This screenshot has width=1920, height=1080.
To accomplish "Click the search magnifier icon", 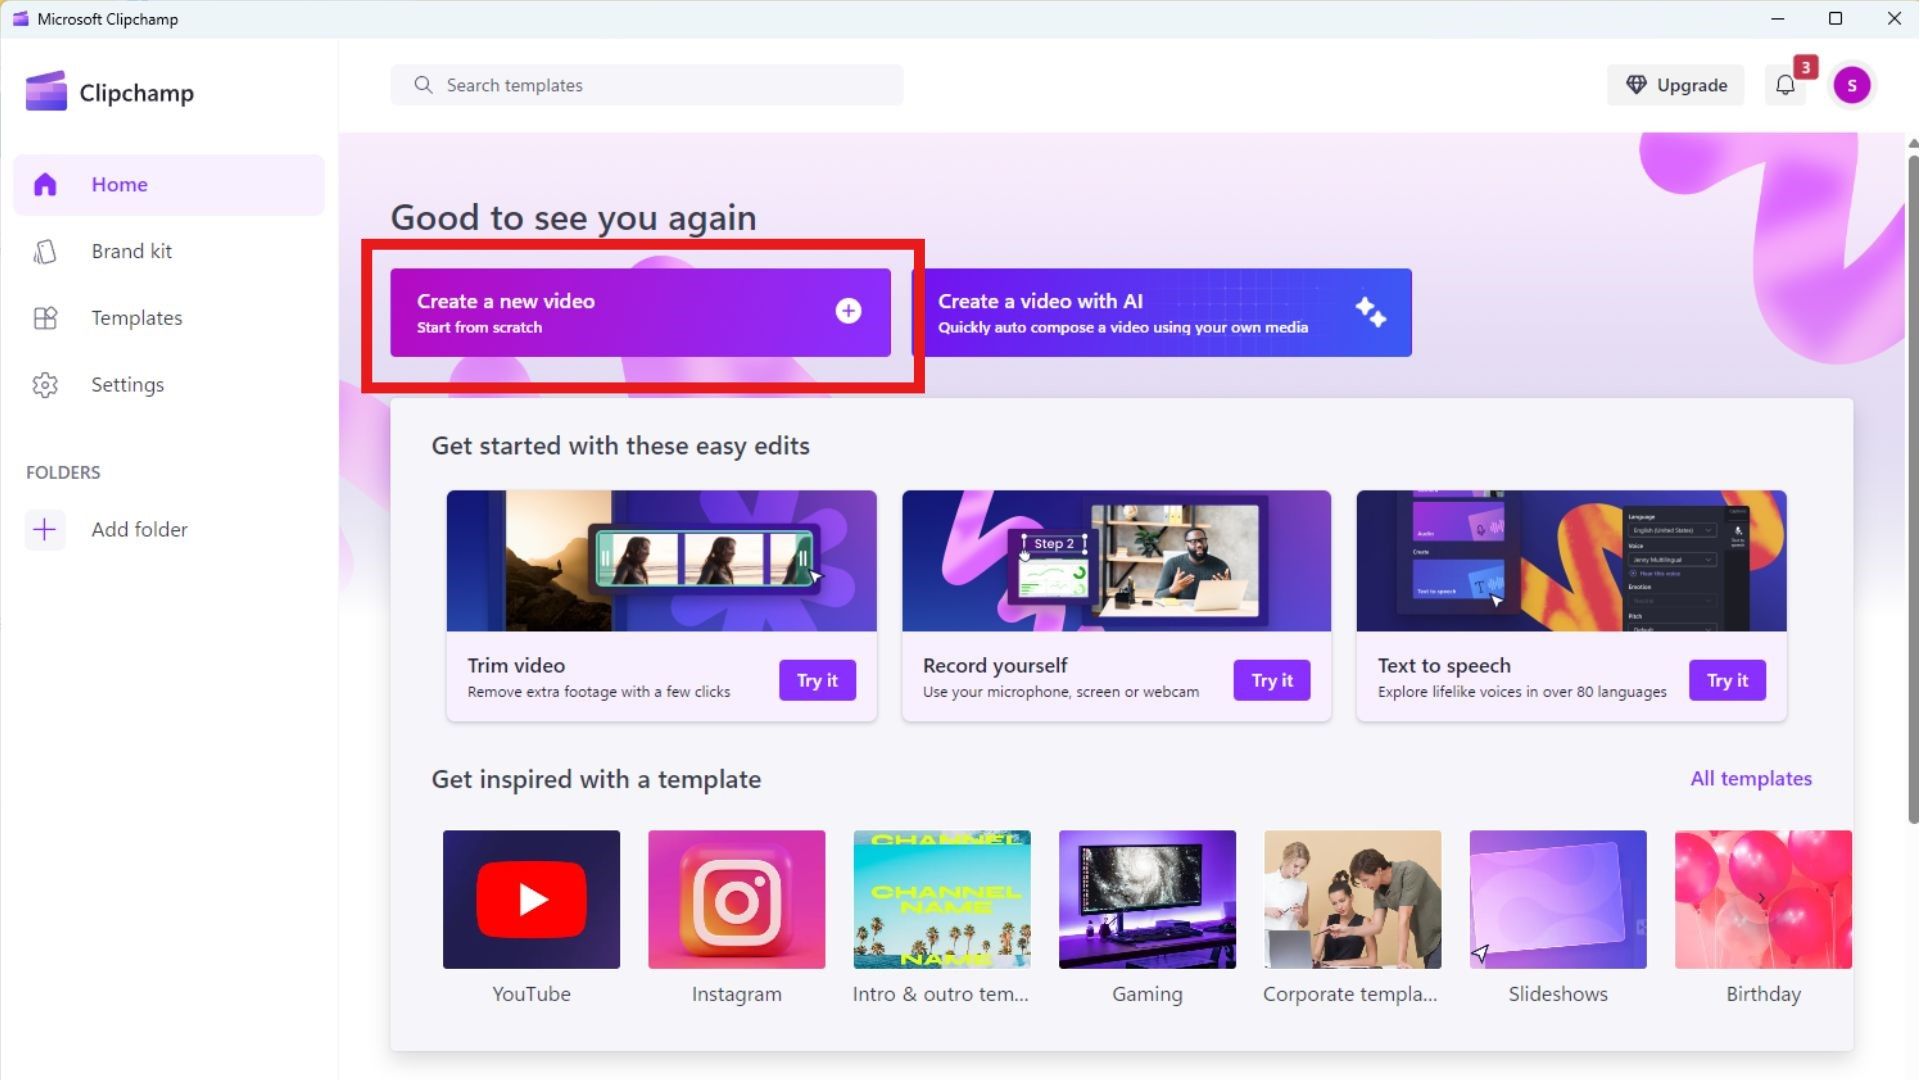I will tap(423, 85).
